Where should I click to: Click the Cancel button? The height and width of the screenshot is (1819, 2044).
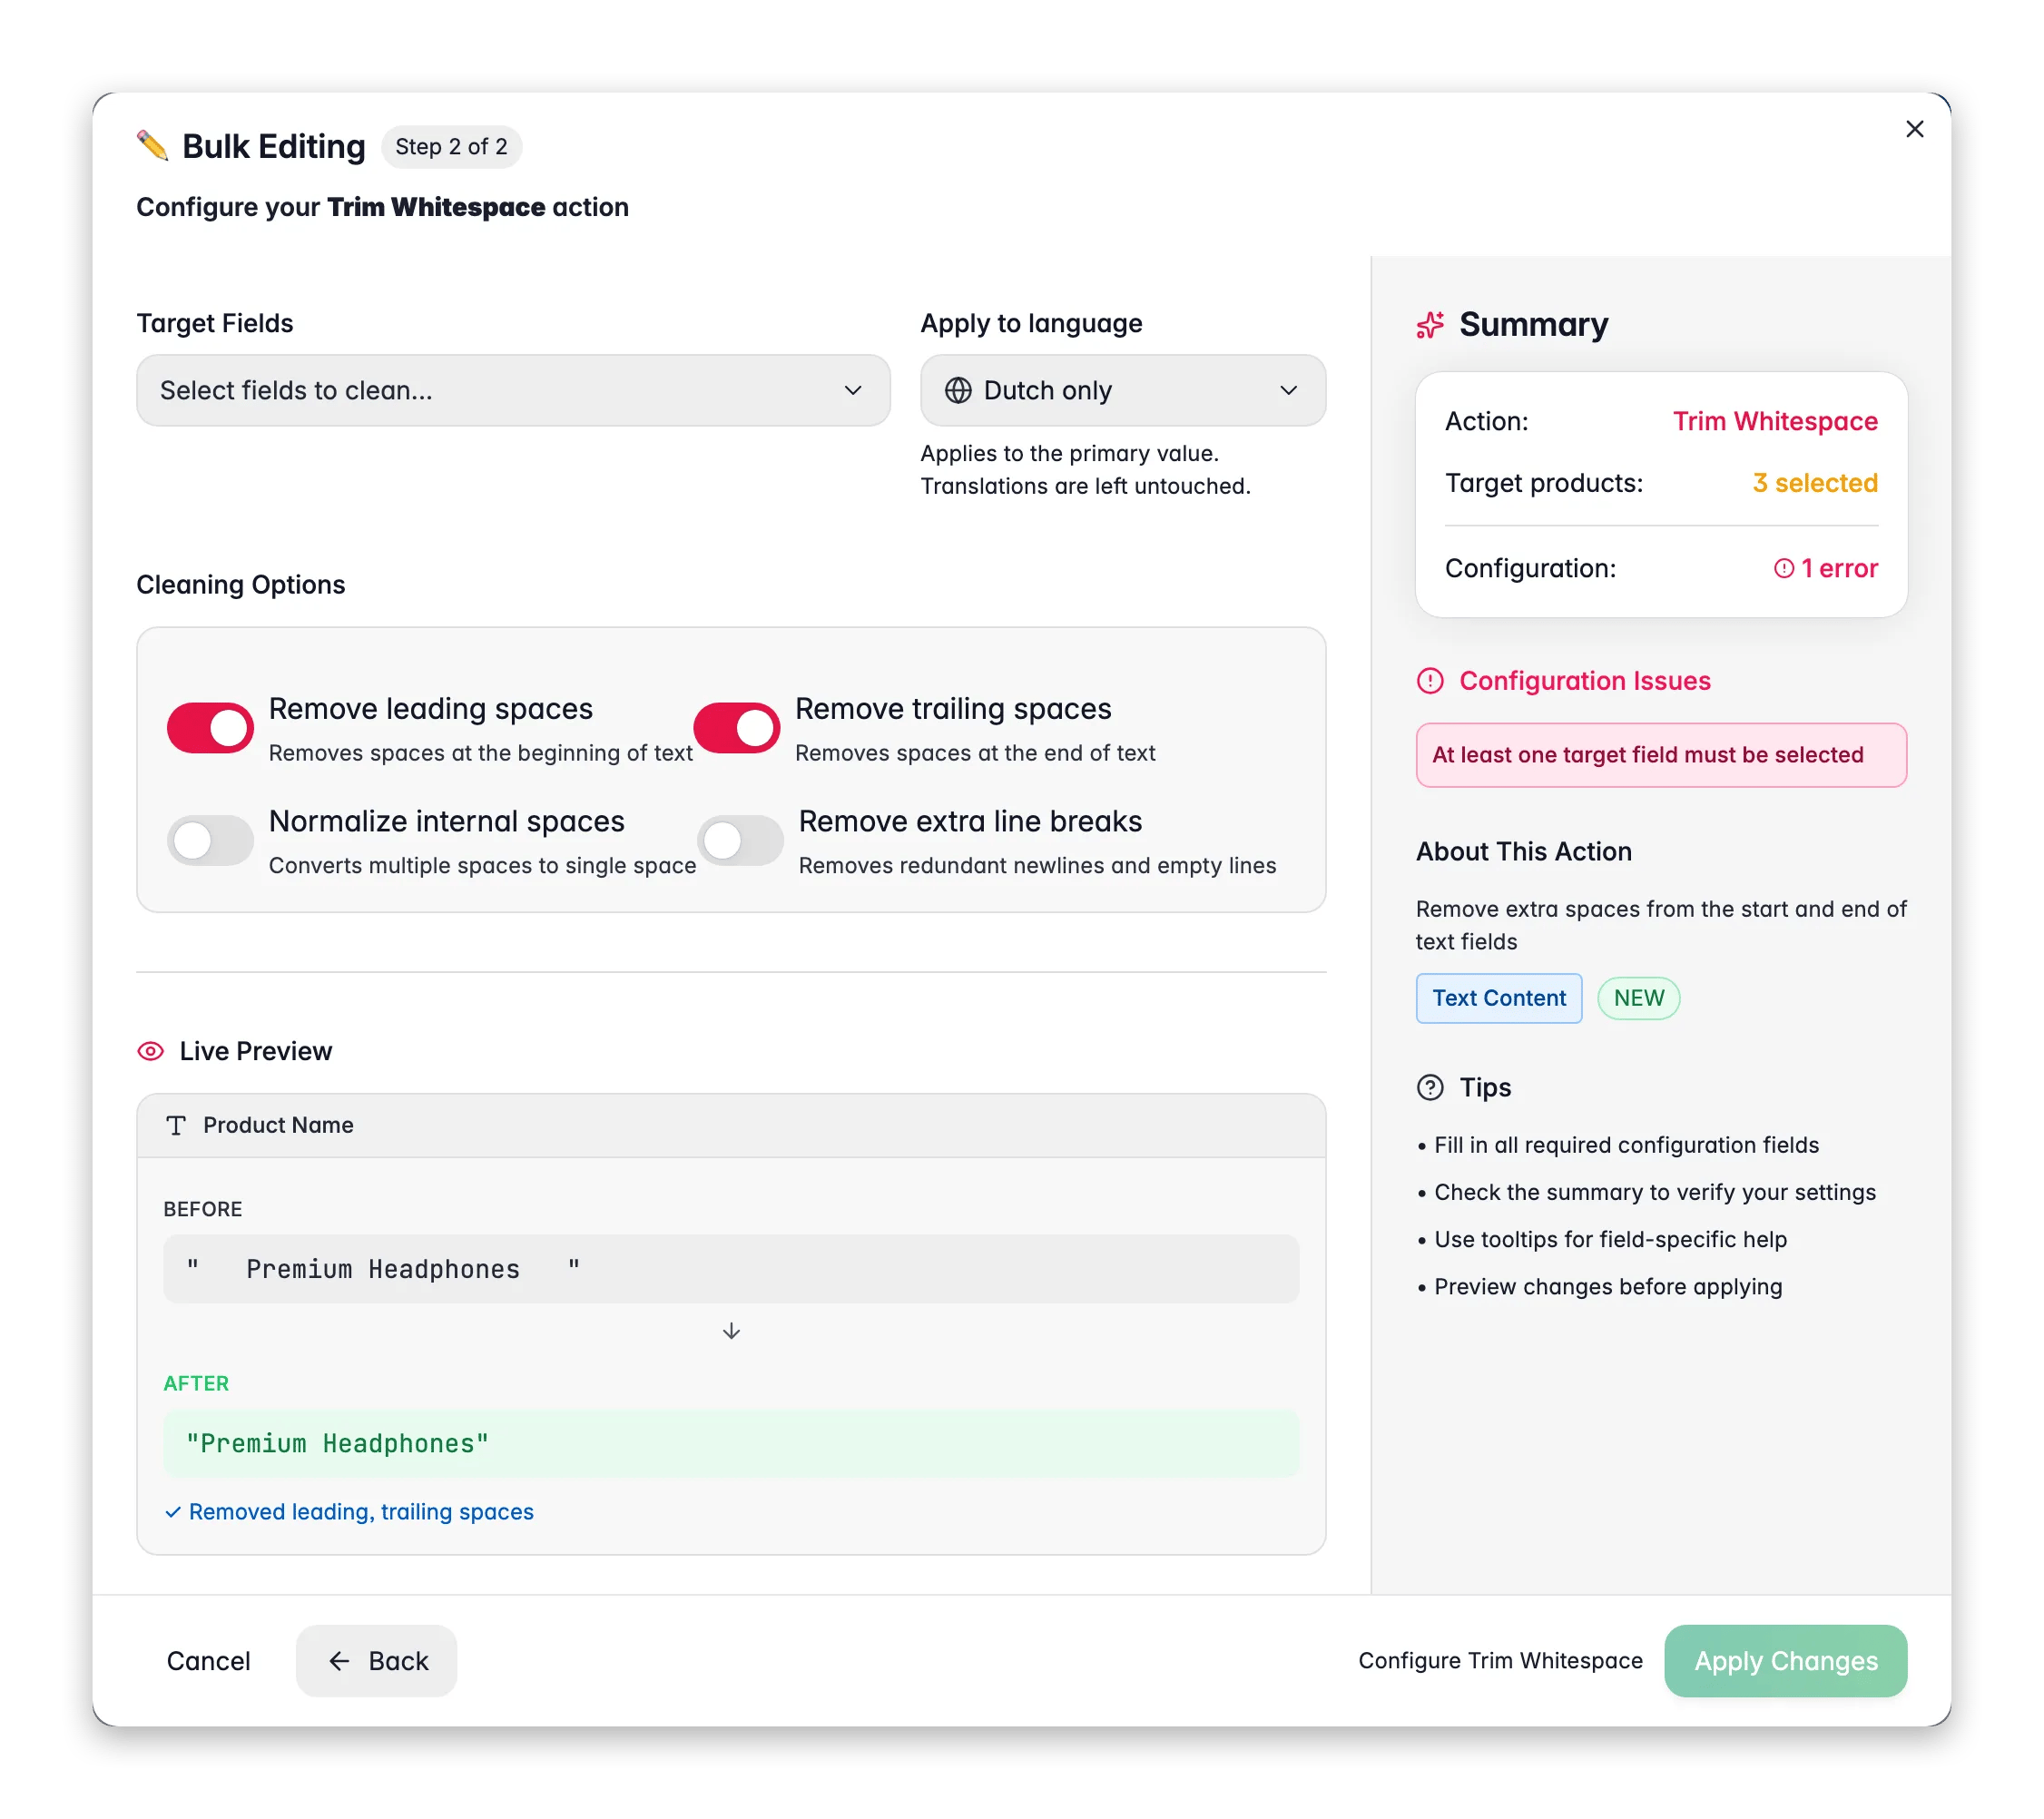[x=208, y=1661]
